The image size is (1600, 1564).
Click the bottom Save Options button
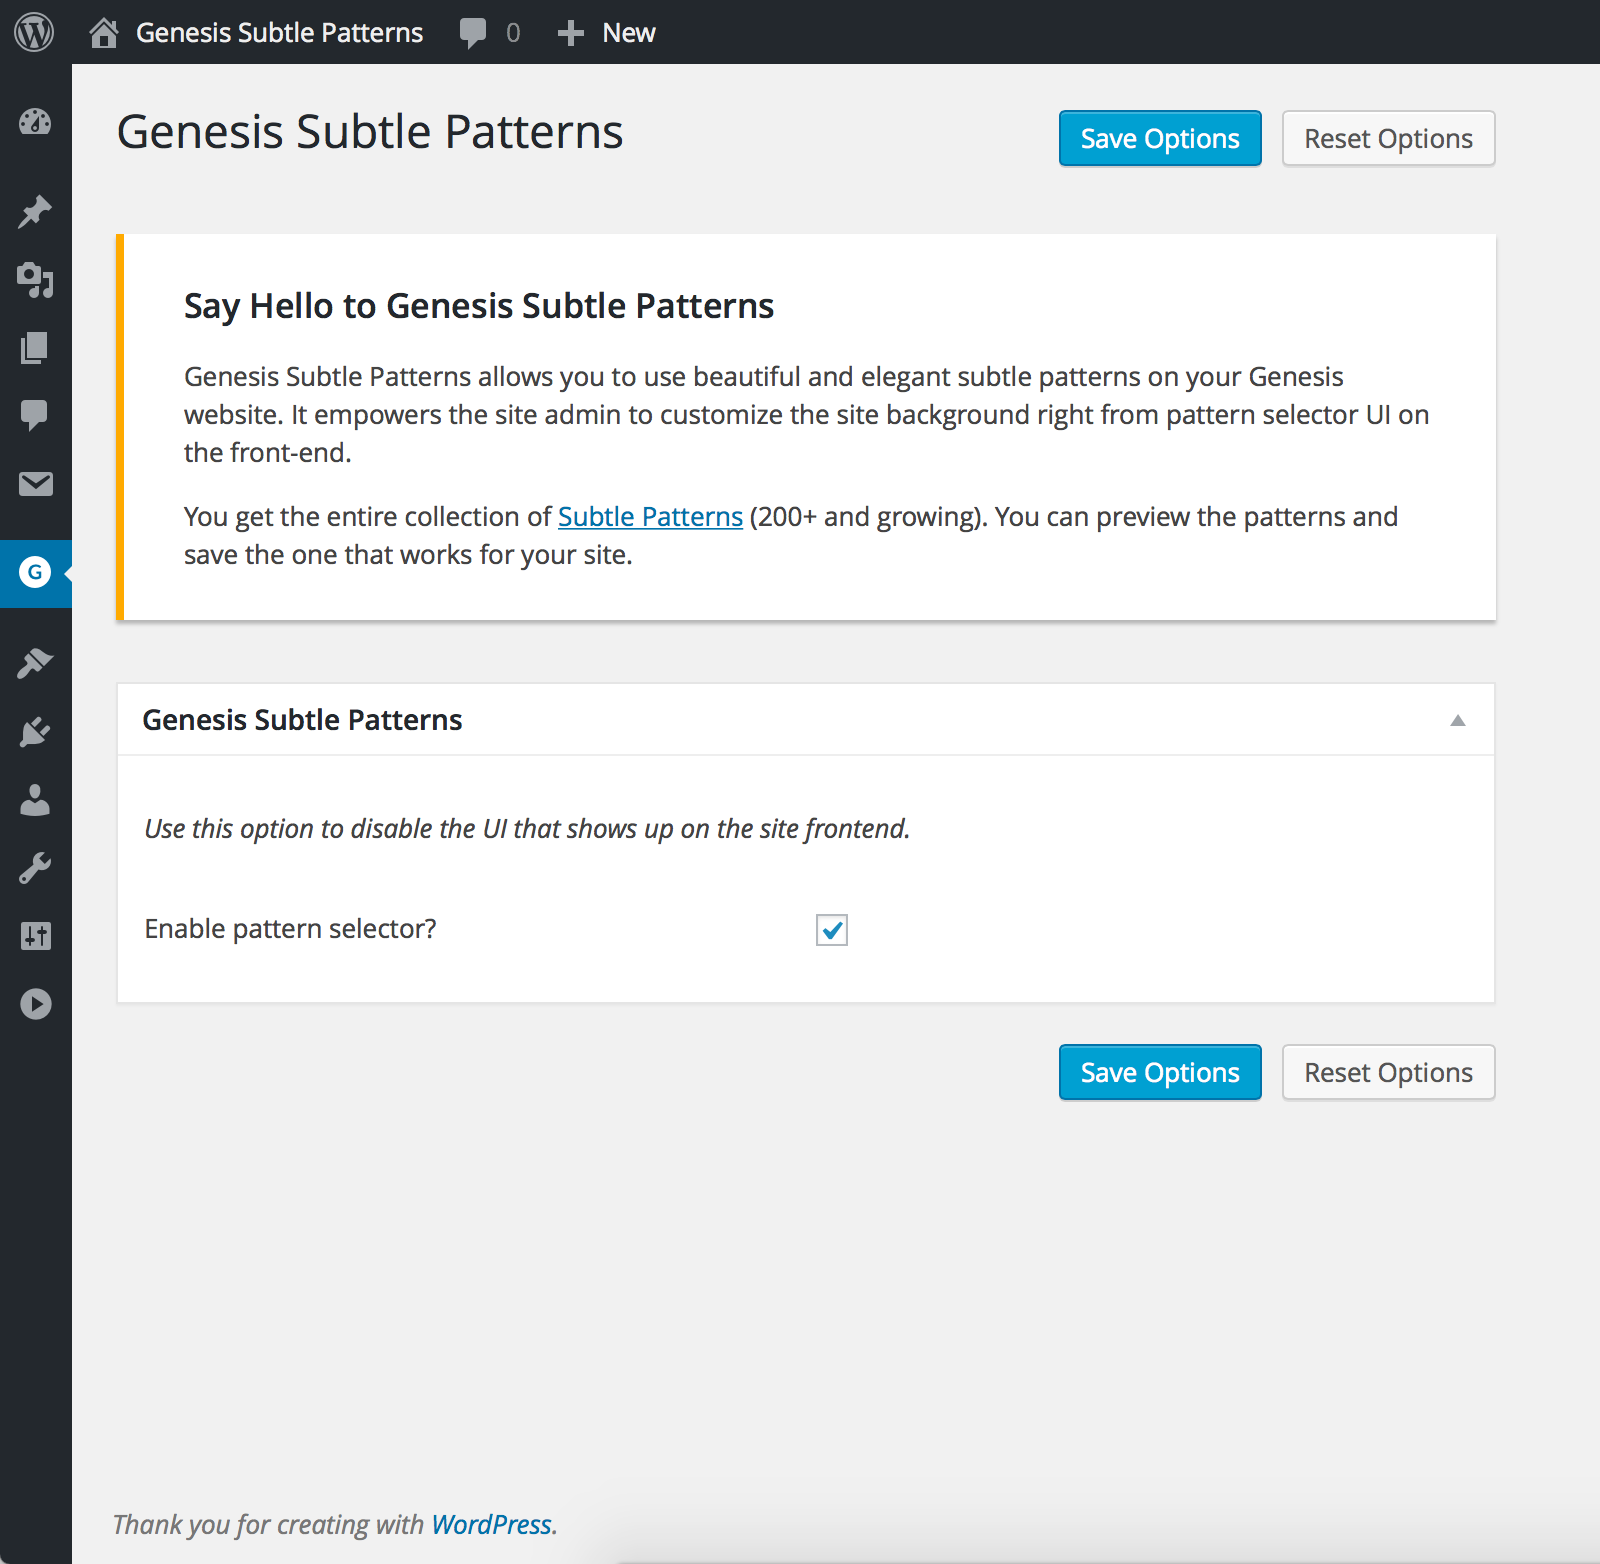[x=1160, y=1072]
